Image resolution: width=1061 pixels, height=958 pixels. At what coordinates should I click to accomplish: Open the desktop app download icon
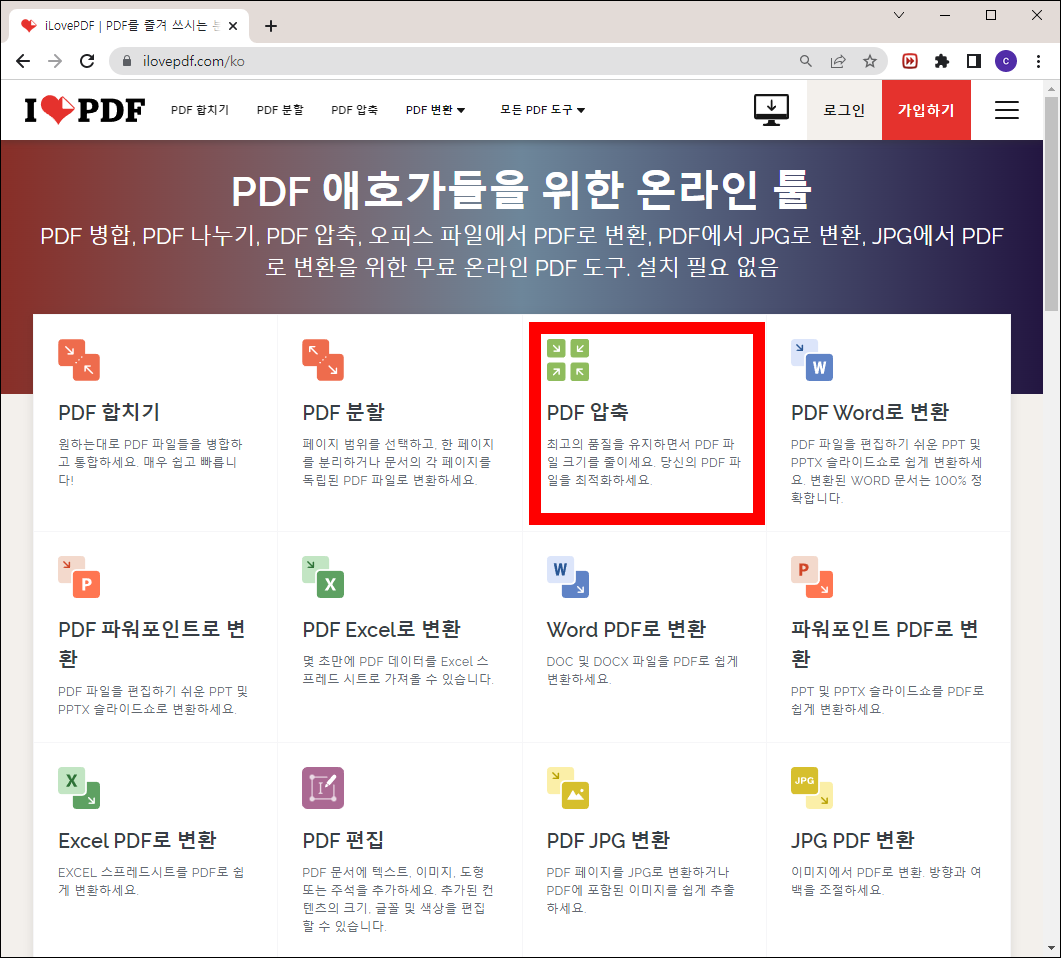coord(770,110)
